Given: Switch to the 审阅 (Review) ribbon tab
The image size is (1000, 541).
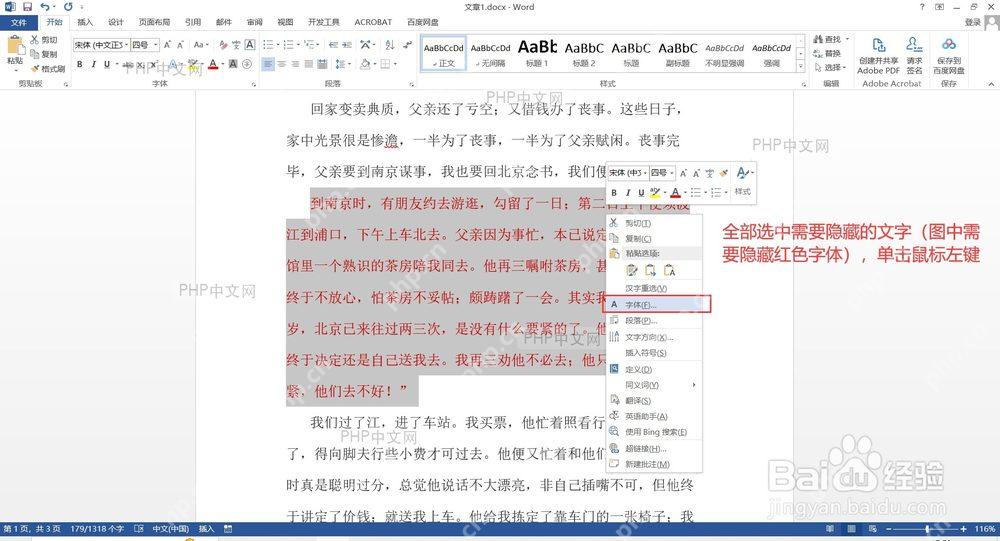Looking at the screenshot, I should click(x=254, y=22).
